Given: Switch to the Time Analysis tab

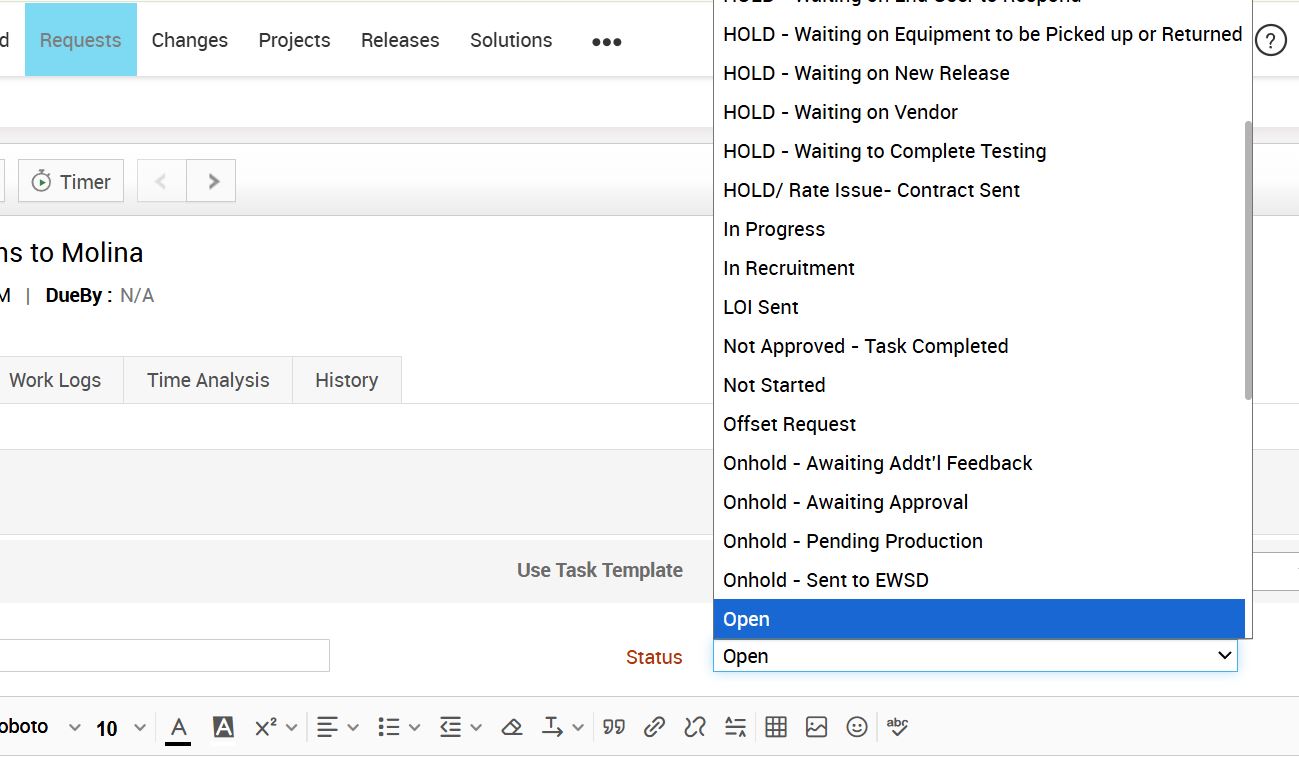Looking at the screenshot, I should click(x=208, y=380).
